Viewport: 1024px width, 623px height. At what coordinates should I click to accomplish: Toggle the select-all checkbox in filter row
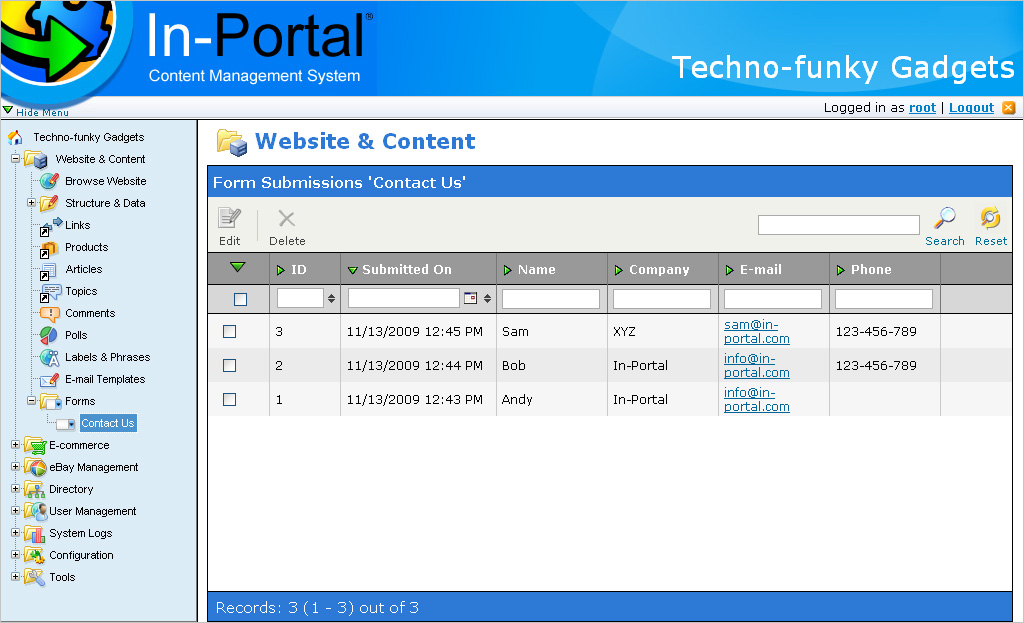click(x=240, y=299)
